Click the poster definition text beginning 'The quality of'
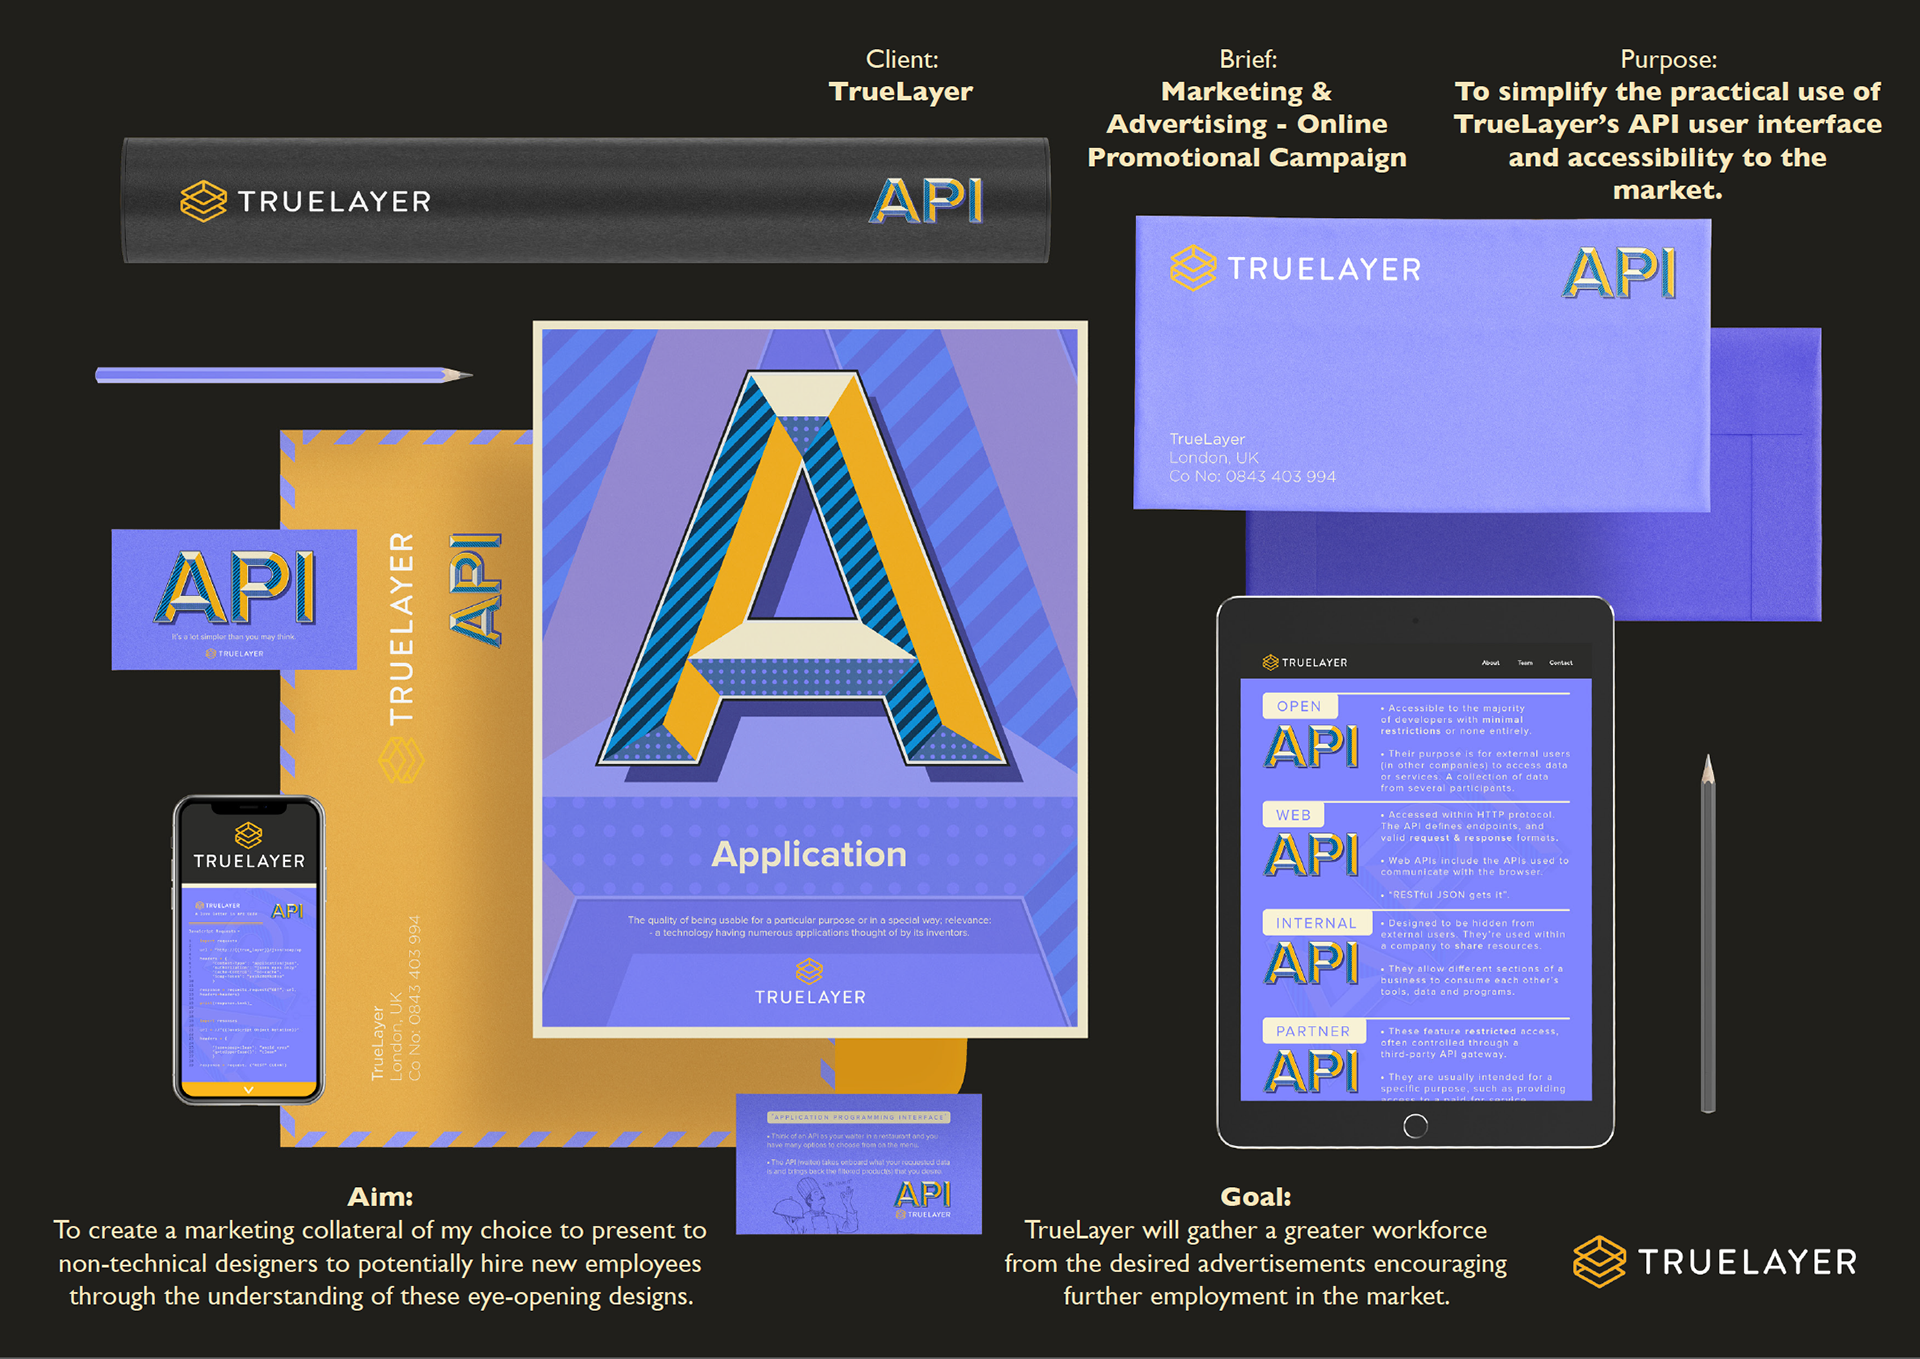Screen dimensions: 1920x1359 pyautogui.click(x=809, y=926)
